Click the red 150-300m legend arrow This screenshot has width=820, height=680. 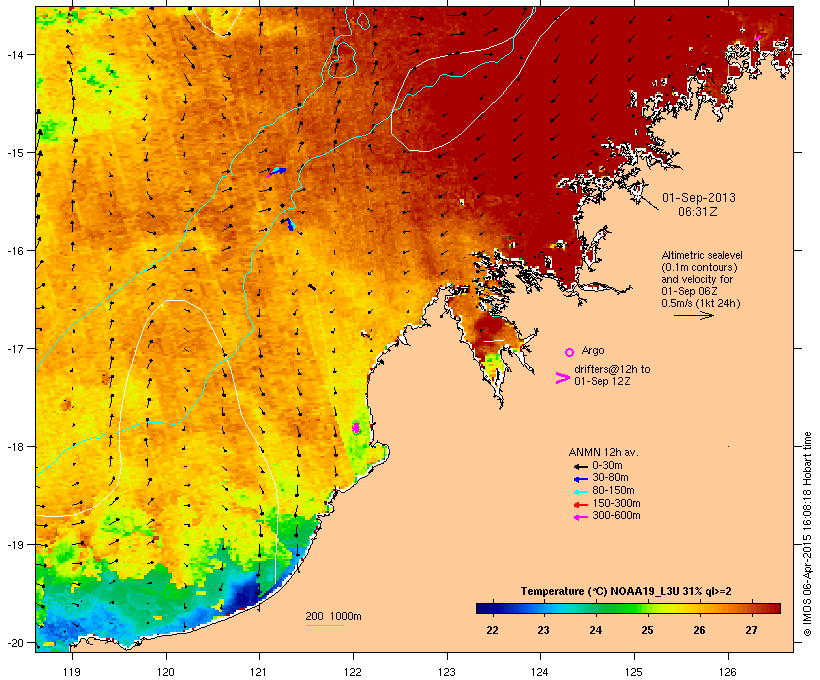pyautogui.click(x=580, y=505)
